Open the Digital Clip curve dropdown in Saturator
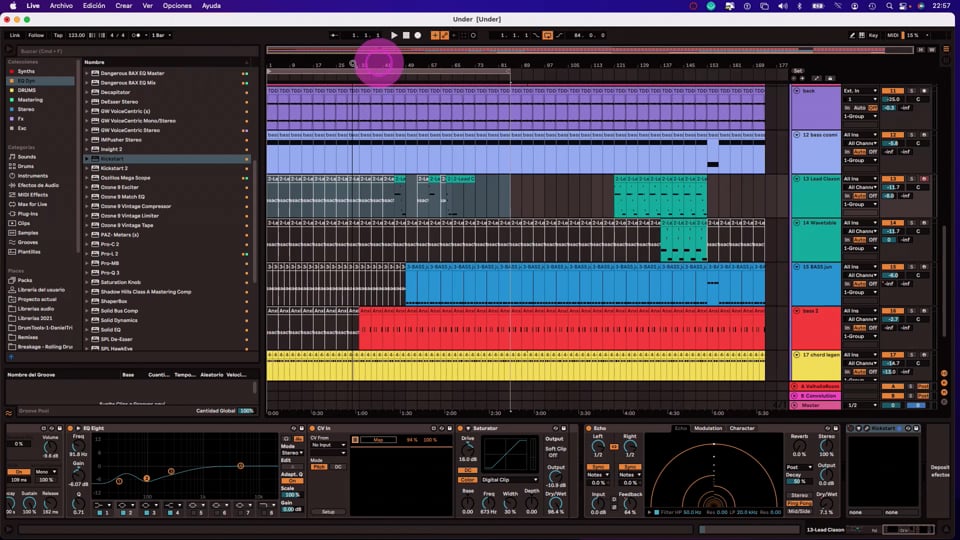Viewport: 960px width, 540px height. click(510, 480)
